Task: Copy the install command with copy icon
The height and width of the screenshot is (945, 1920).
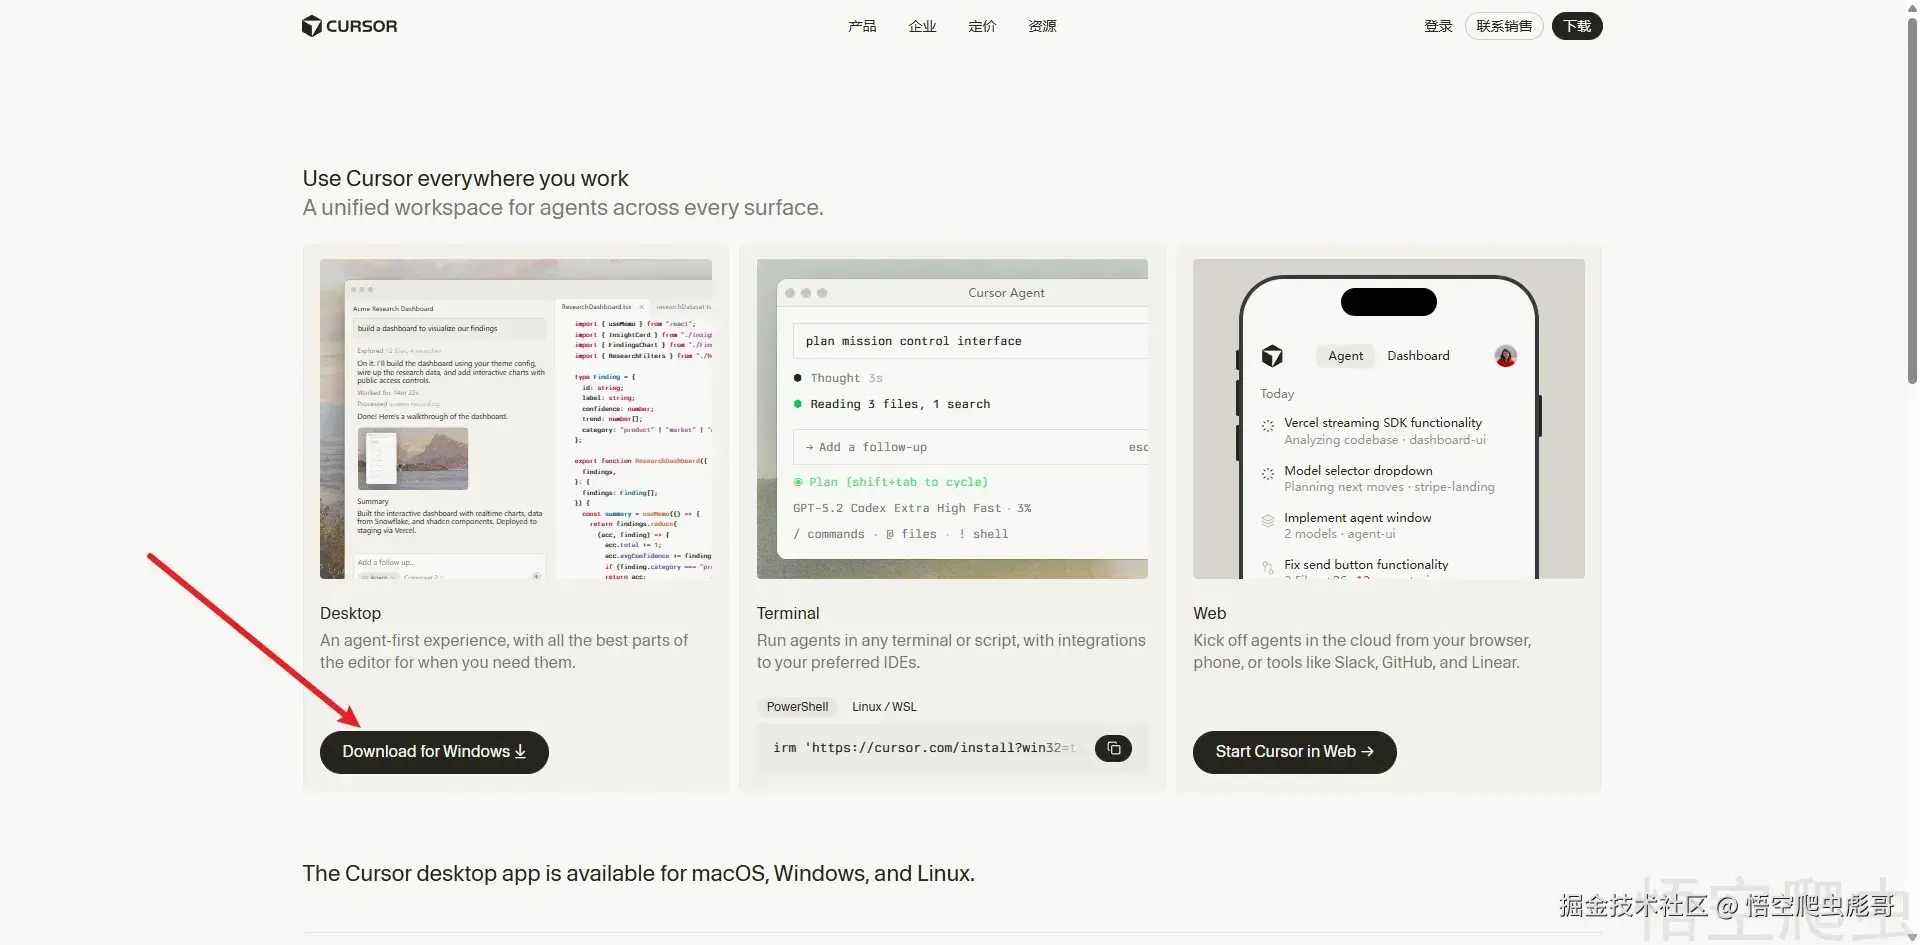Action: pos(1113,748)
